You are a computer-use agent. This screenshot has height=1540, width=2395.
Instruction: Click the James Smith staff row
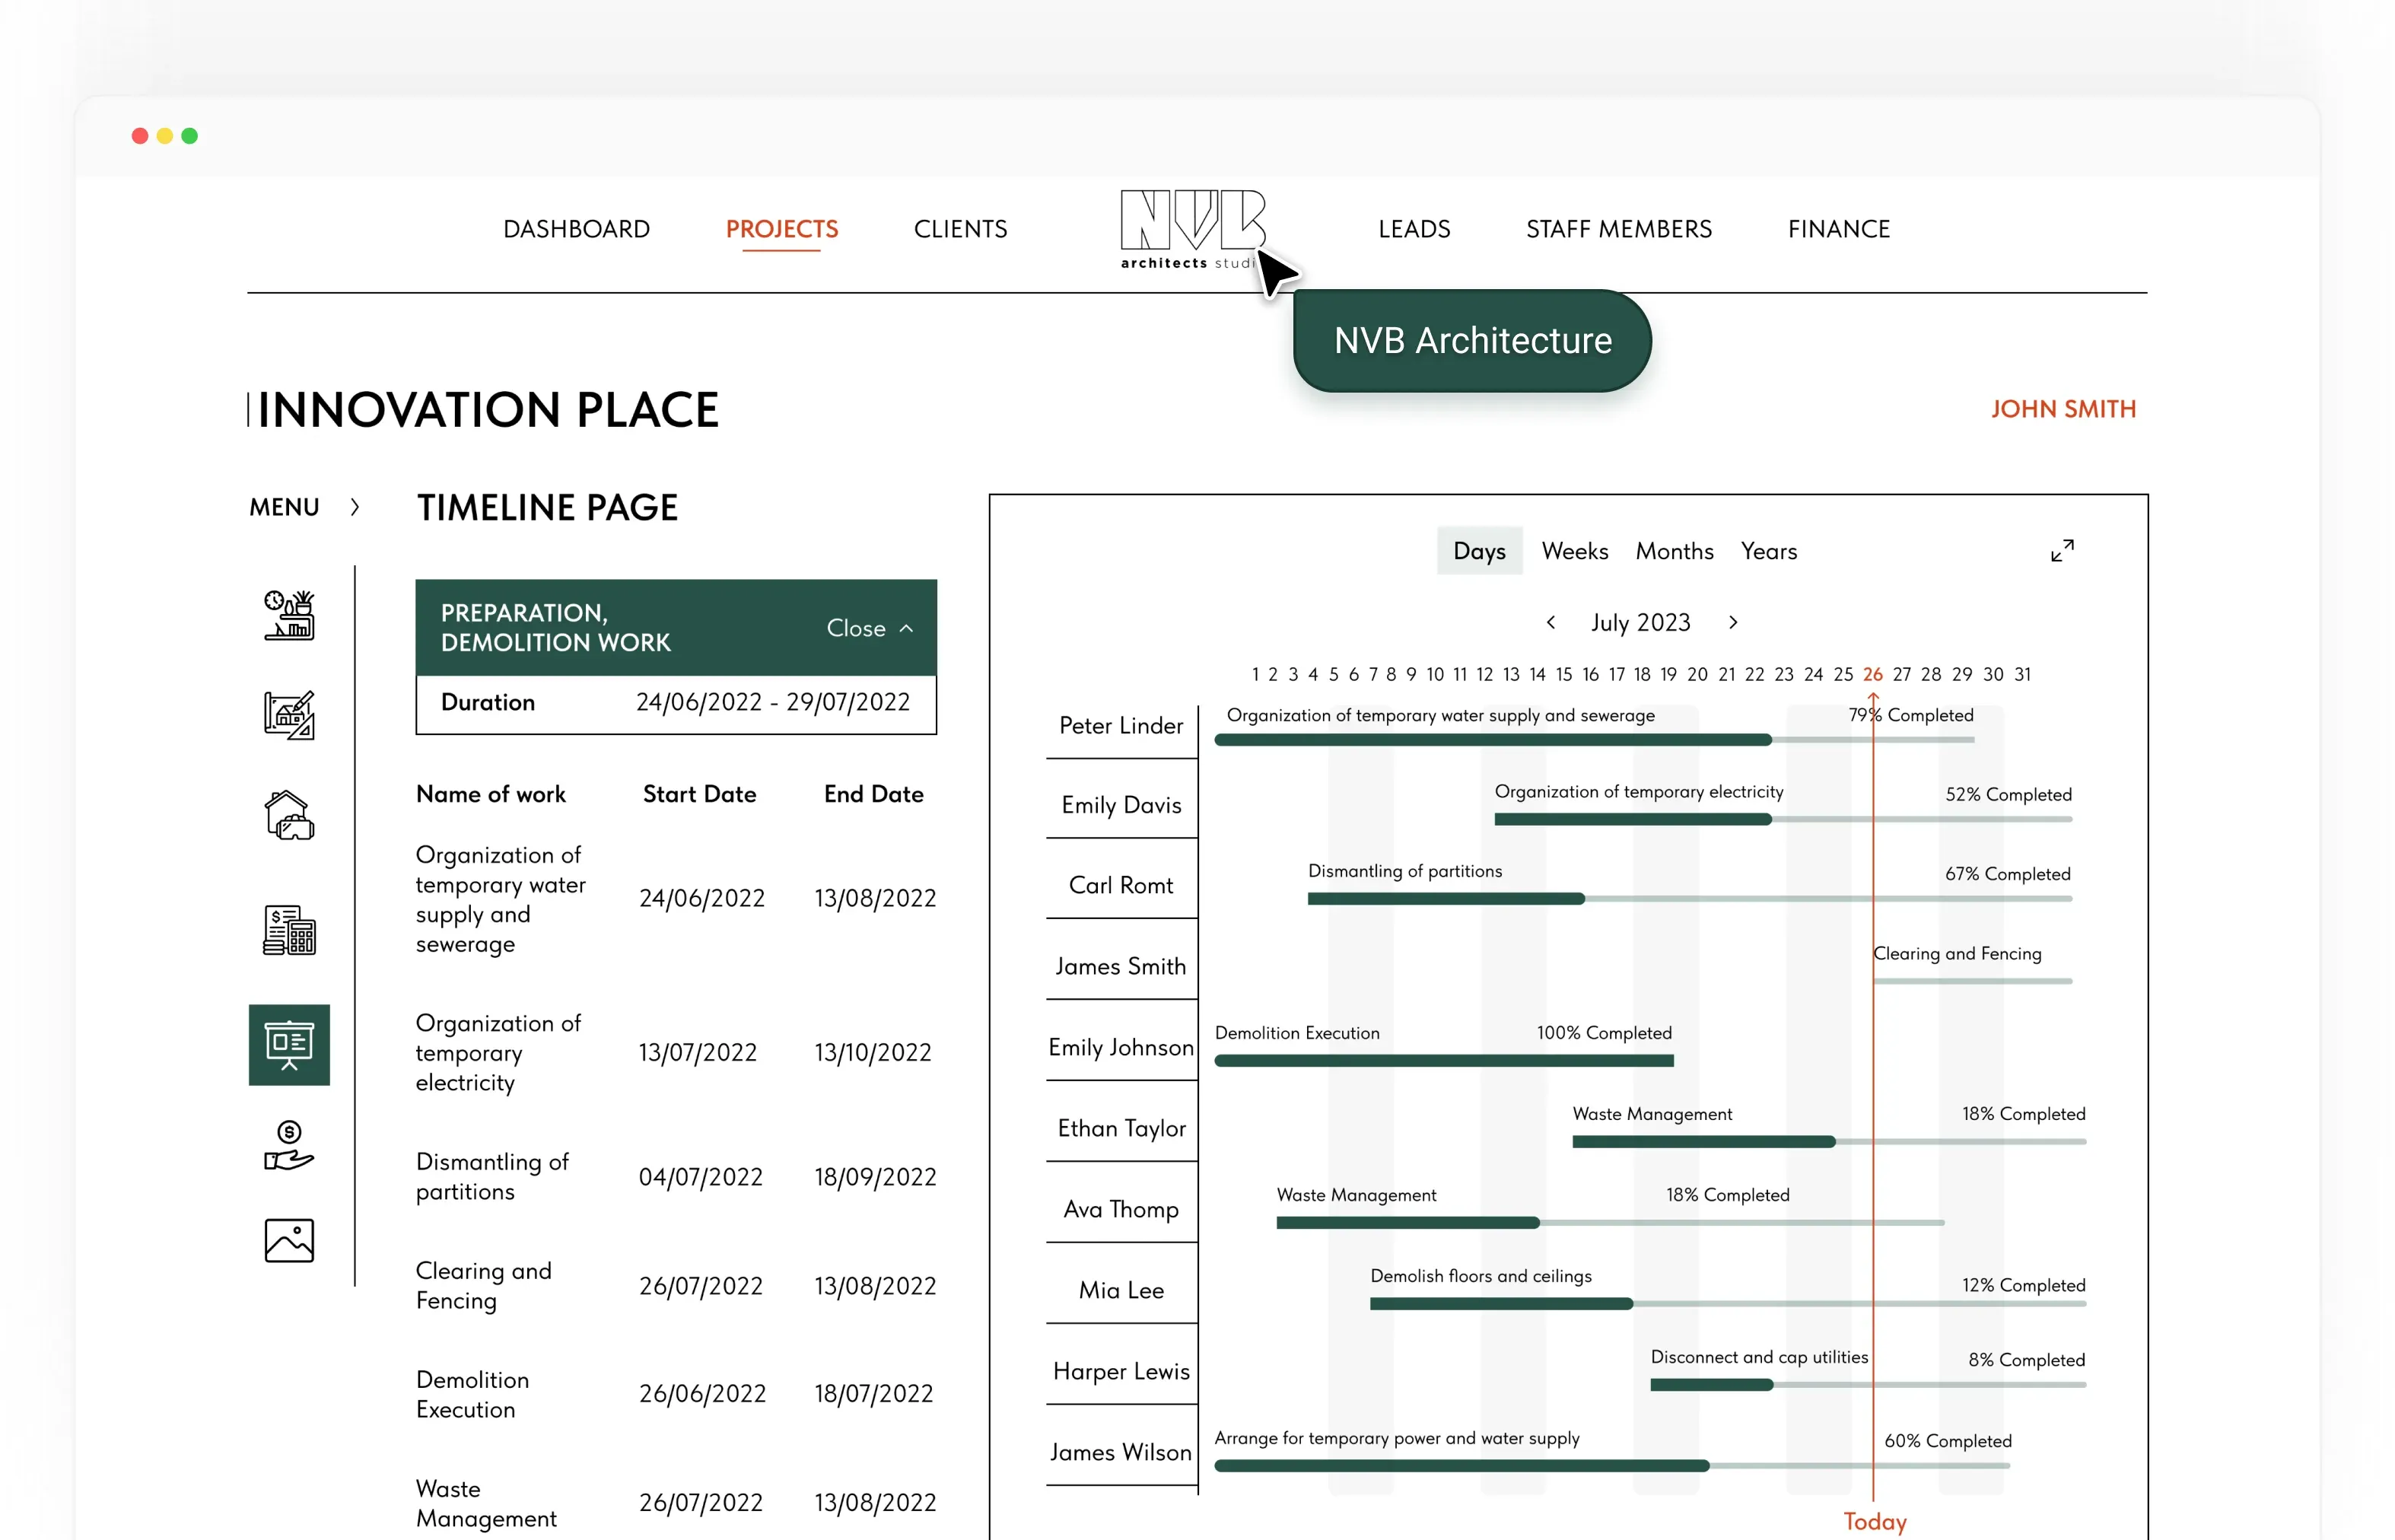pos(1121,965)
